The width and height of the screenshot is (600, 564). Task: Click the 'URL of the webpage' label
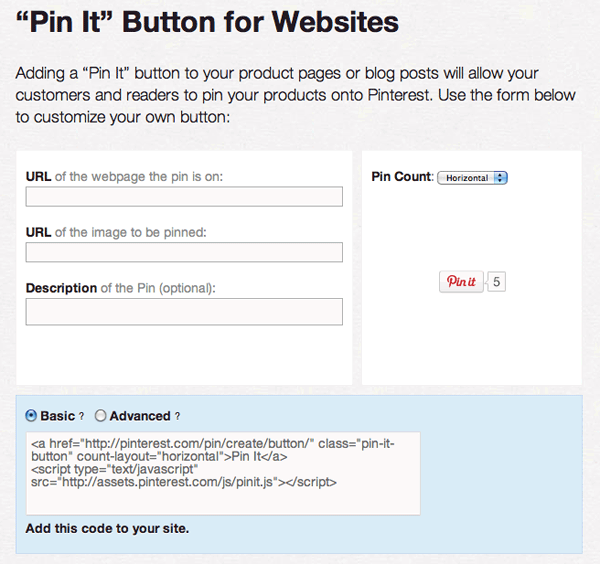125,177
